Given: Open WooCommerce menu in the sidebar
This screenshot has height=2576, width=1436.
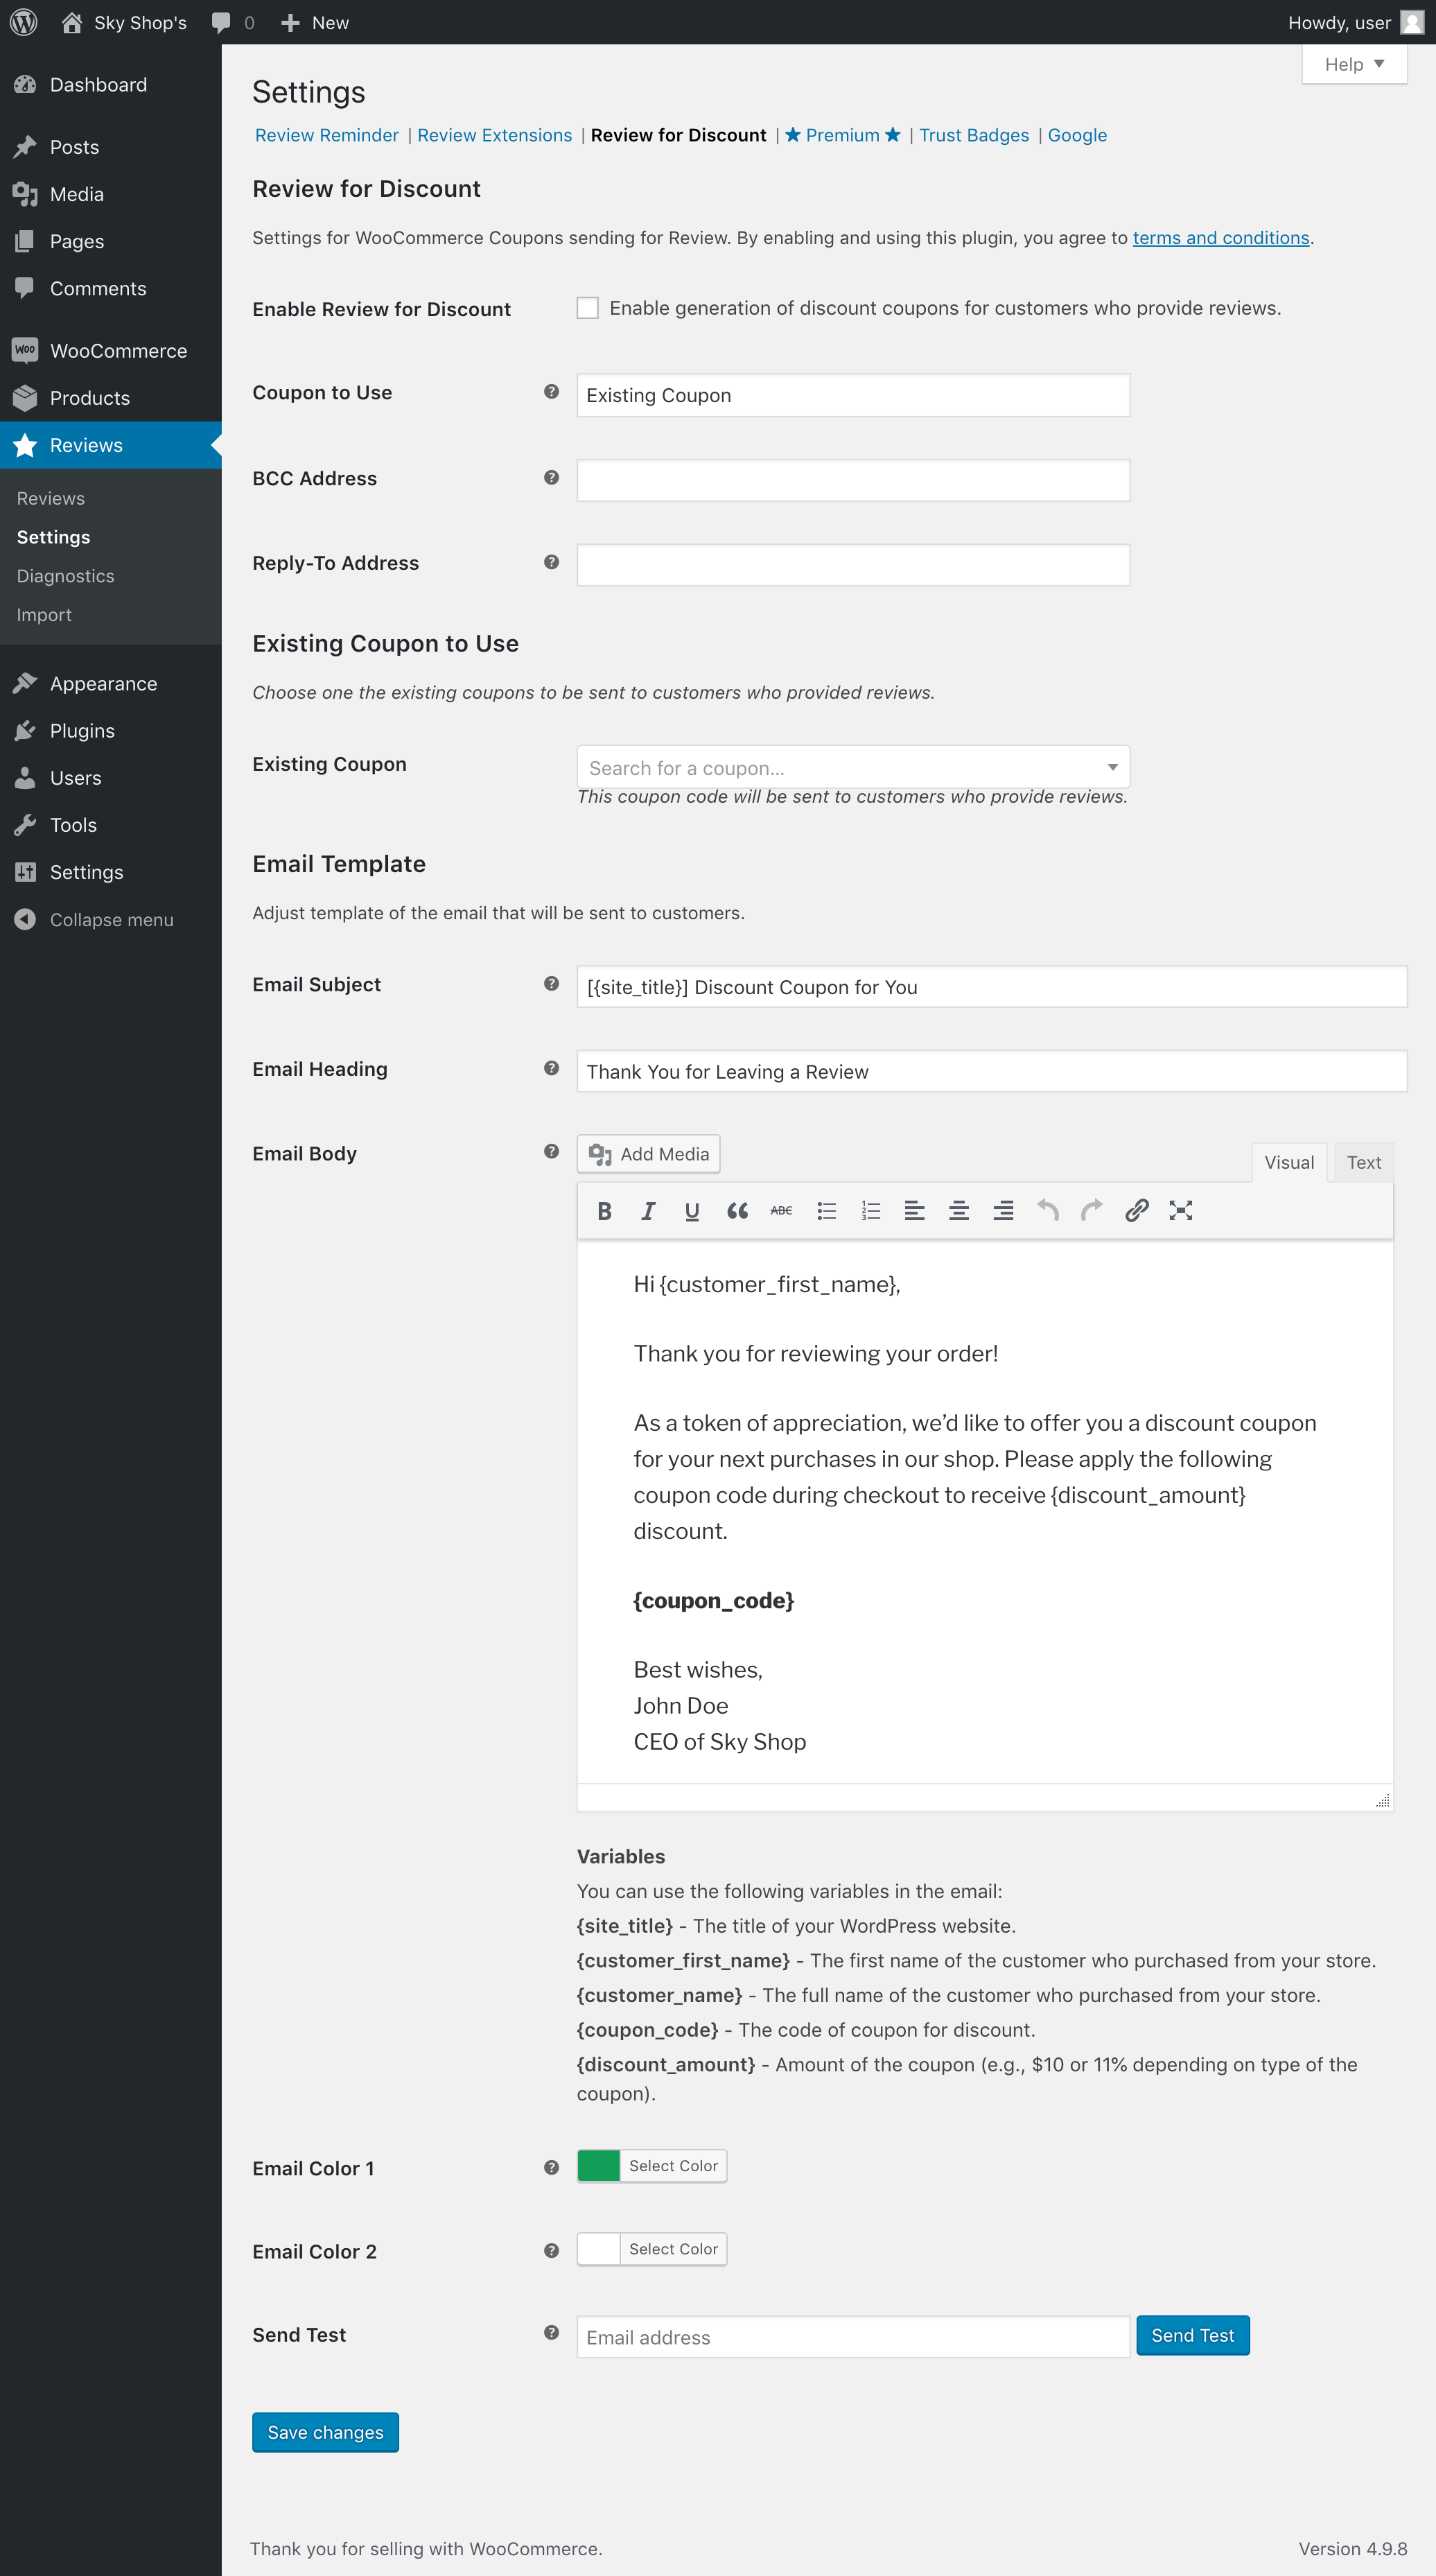Looking at the screenshot, I should [118, 351].
